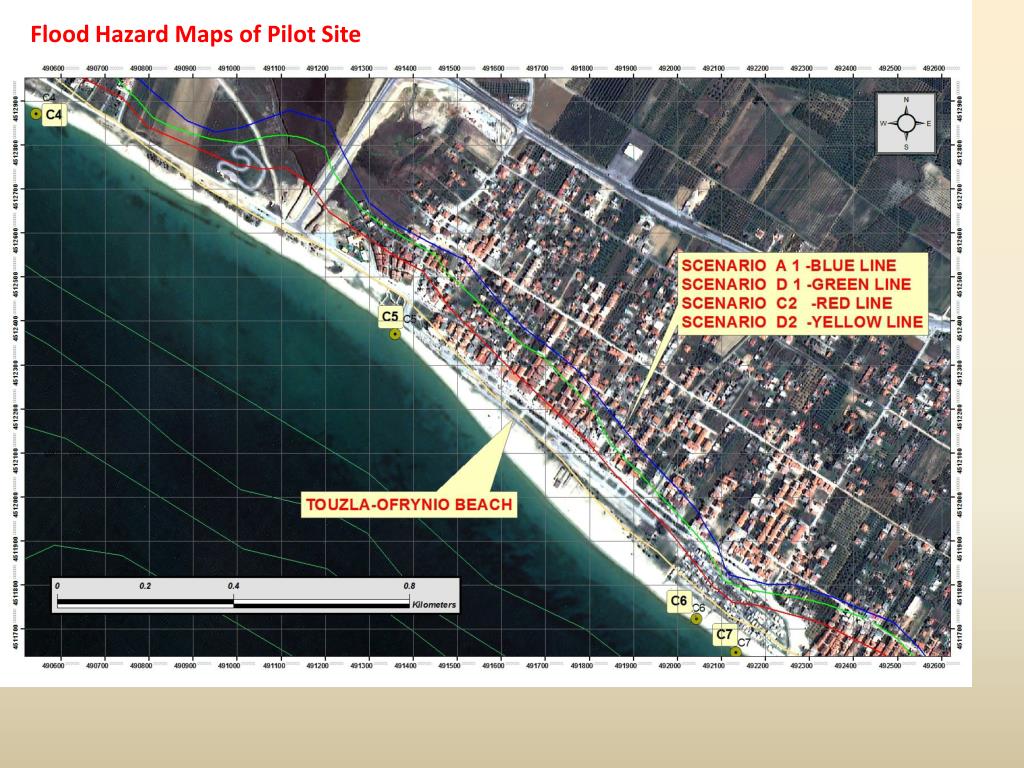Click the C4 label box
This screenshot has width=1024, height=768.
pos(54,116)
